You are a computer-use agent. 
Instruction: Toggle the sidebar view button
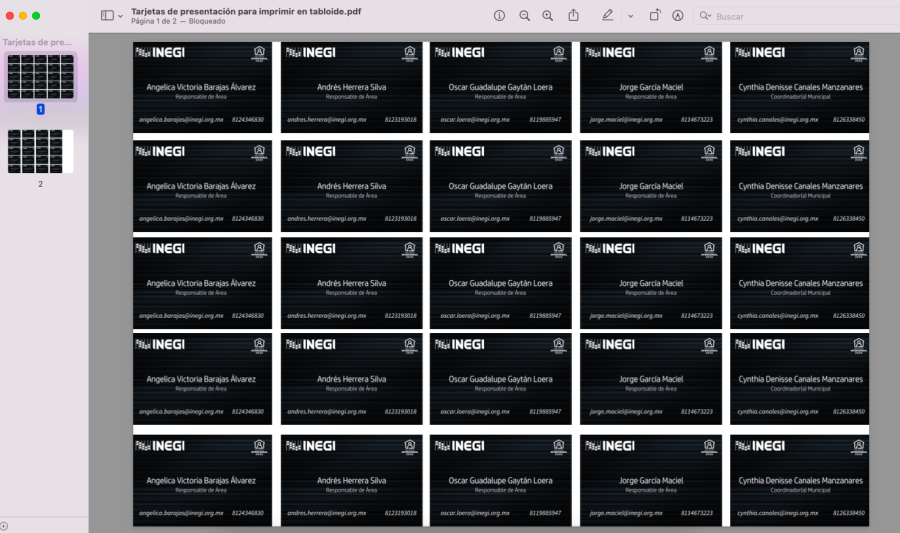[x=107, y=16]
